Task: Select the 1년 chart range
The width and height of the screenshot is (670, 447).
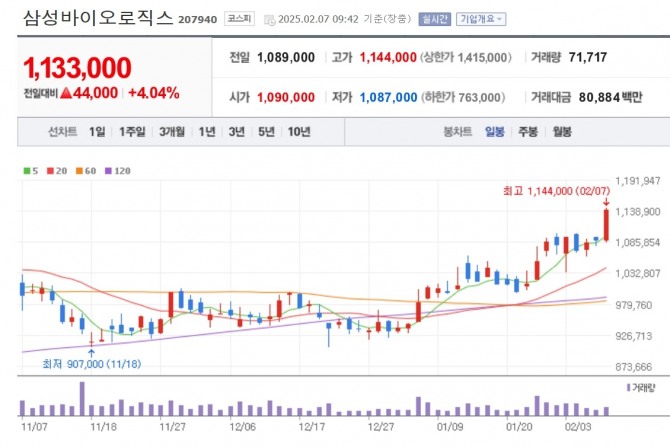Action: [206, 131]
